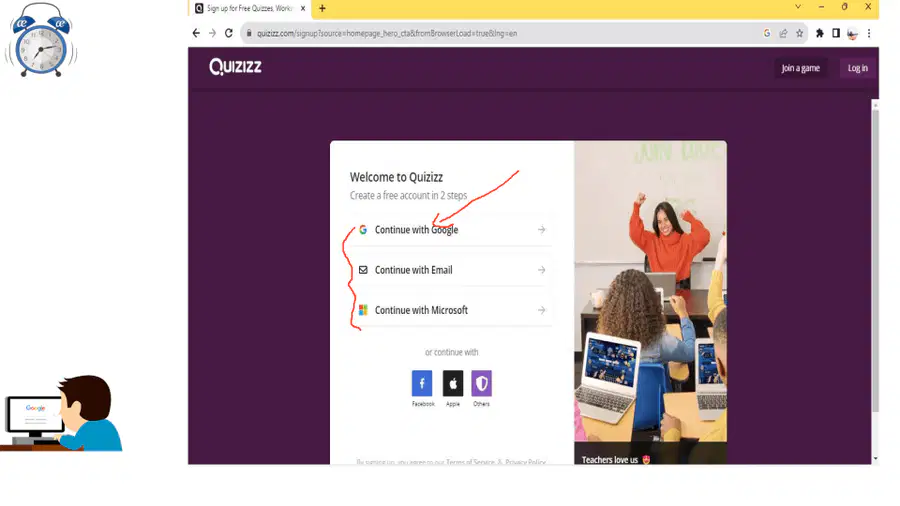Click the Teachers love us text

610,460
